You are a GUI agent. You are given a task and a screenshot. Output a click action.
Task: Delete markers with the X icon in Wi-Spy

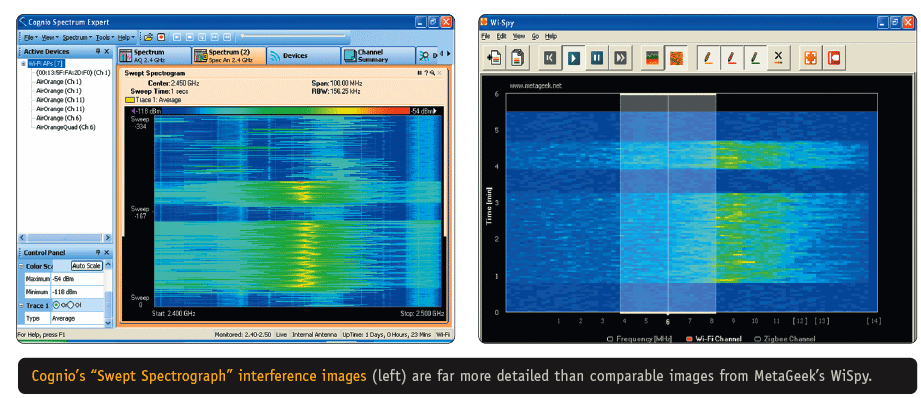tap(778, 58)
